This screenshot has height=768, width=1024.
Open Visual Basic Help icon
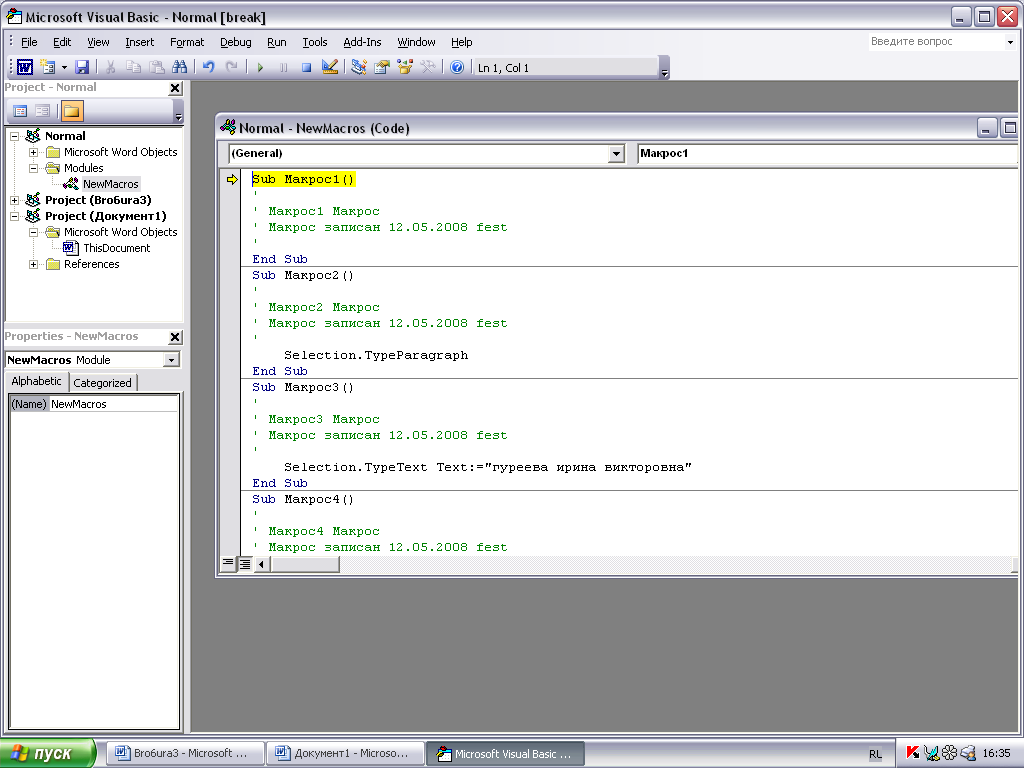click(x=457, y=67)
